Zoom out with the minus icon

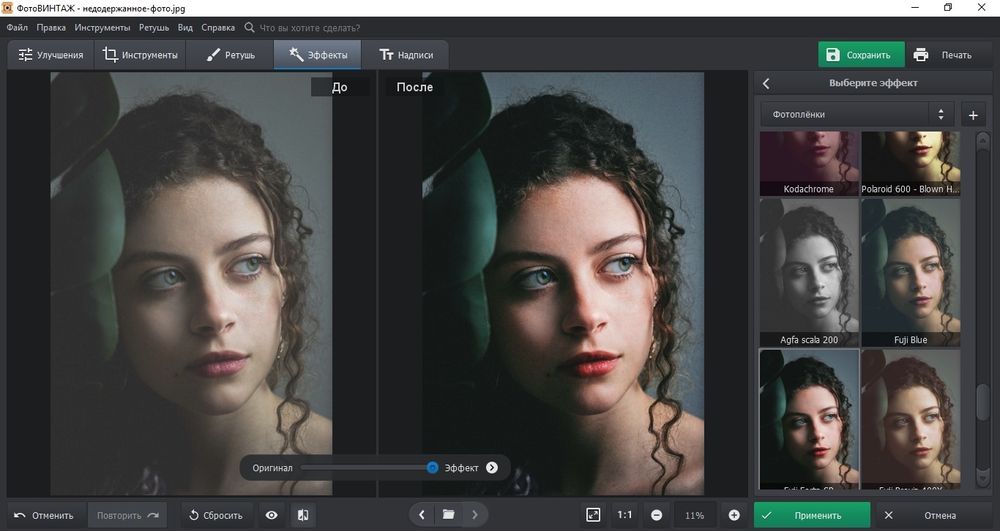657,515
